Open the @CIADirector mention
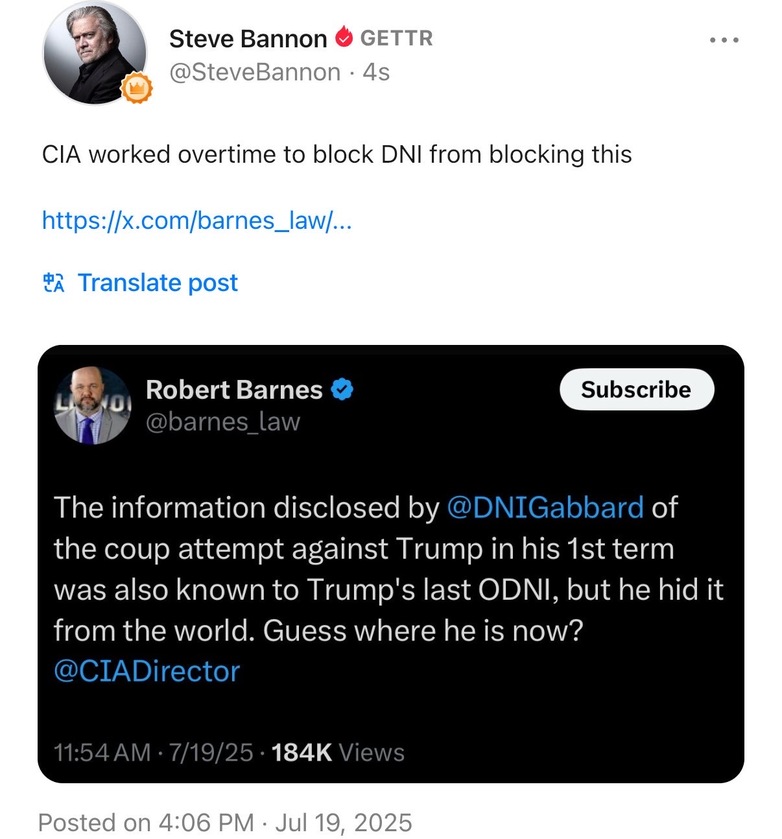782x839 pixels. pos(147,670)
